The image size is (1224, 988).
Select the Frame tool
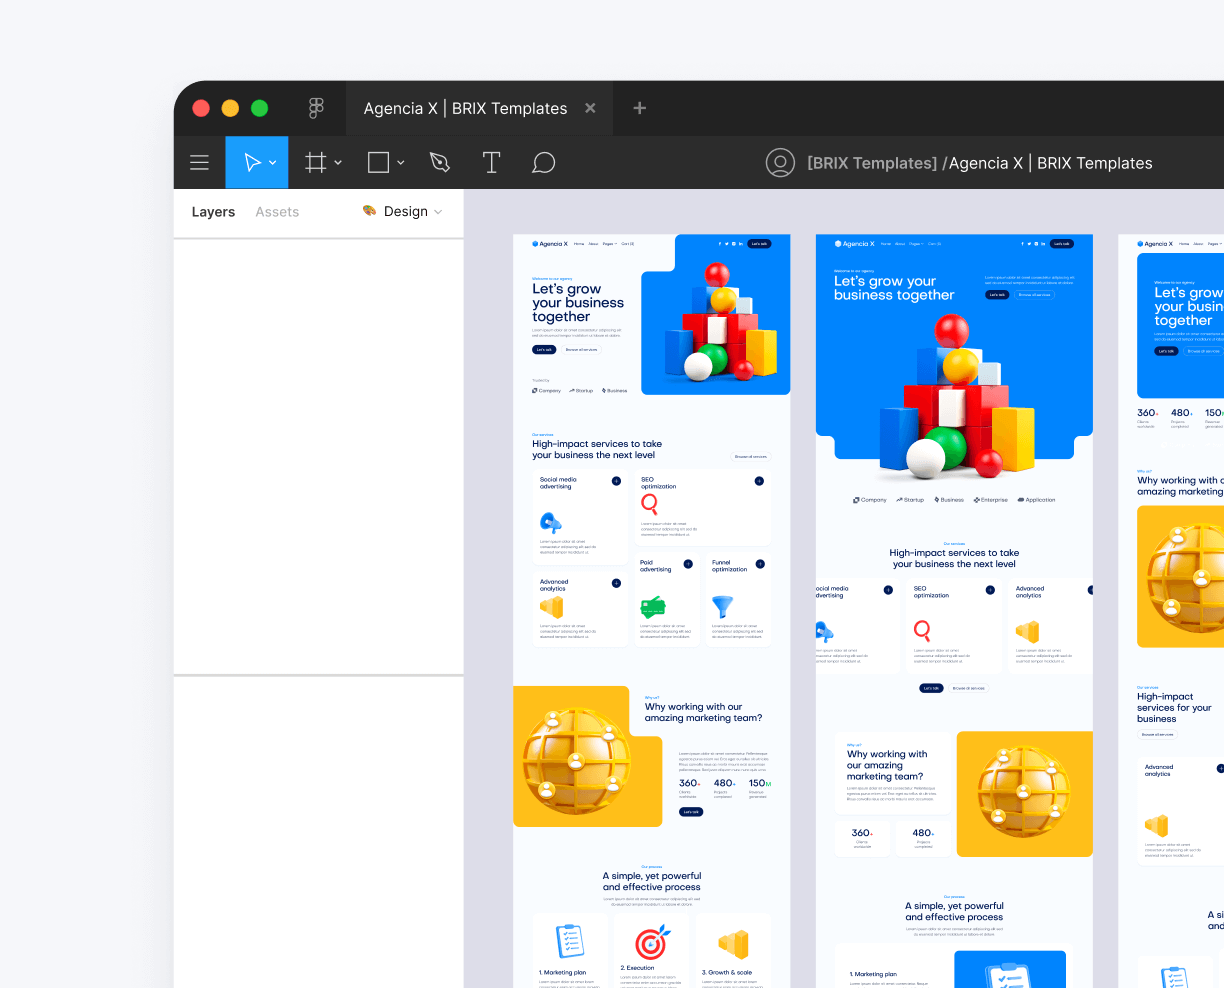[x=315, y=162]
